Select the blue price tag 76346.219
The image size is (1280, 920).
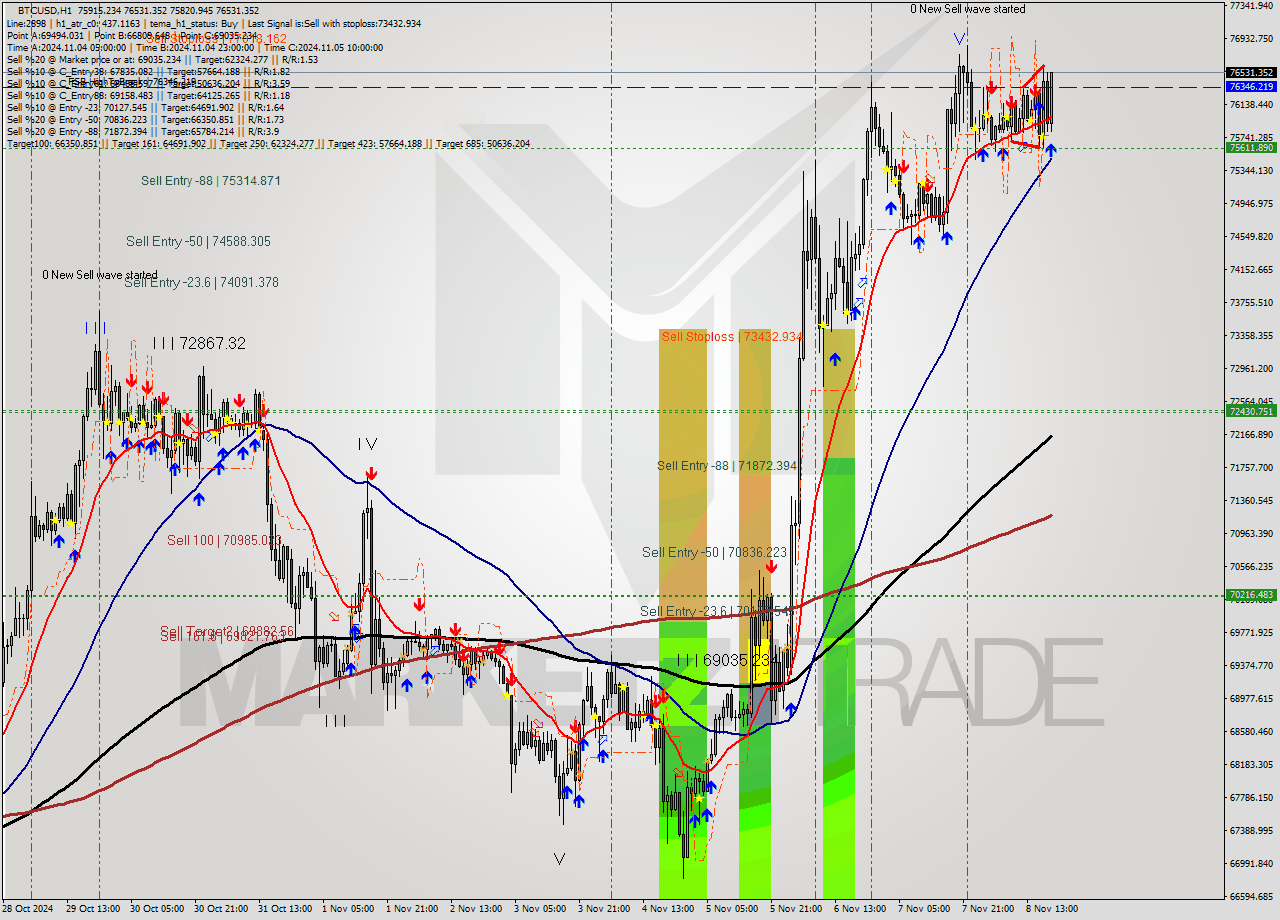1251,87
